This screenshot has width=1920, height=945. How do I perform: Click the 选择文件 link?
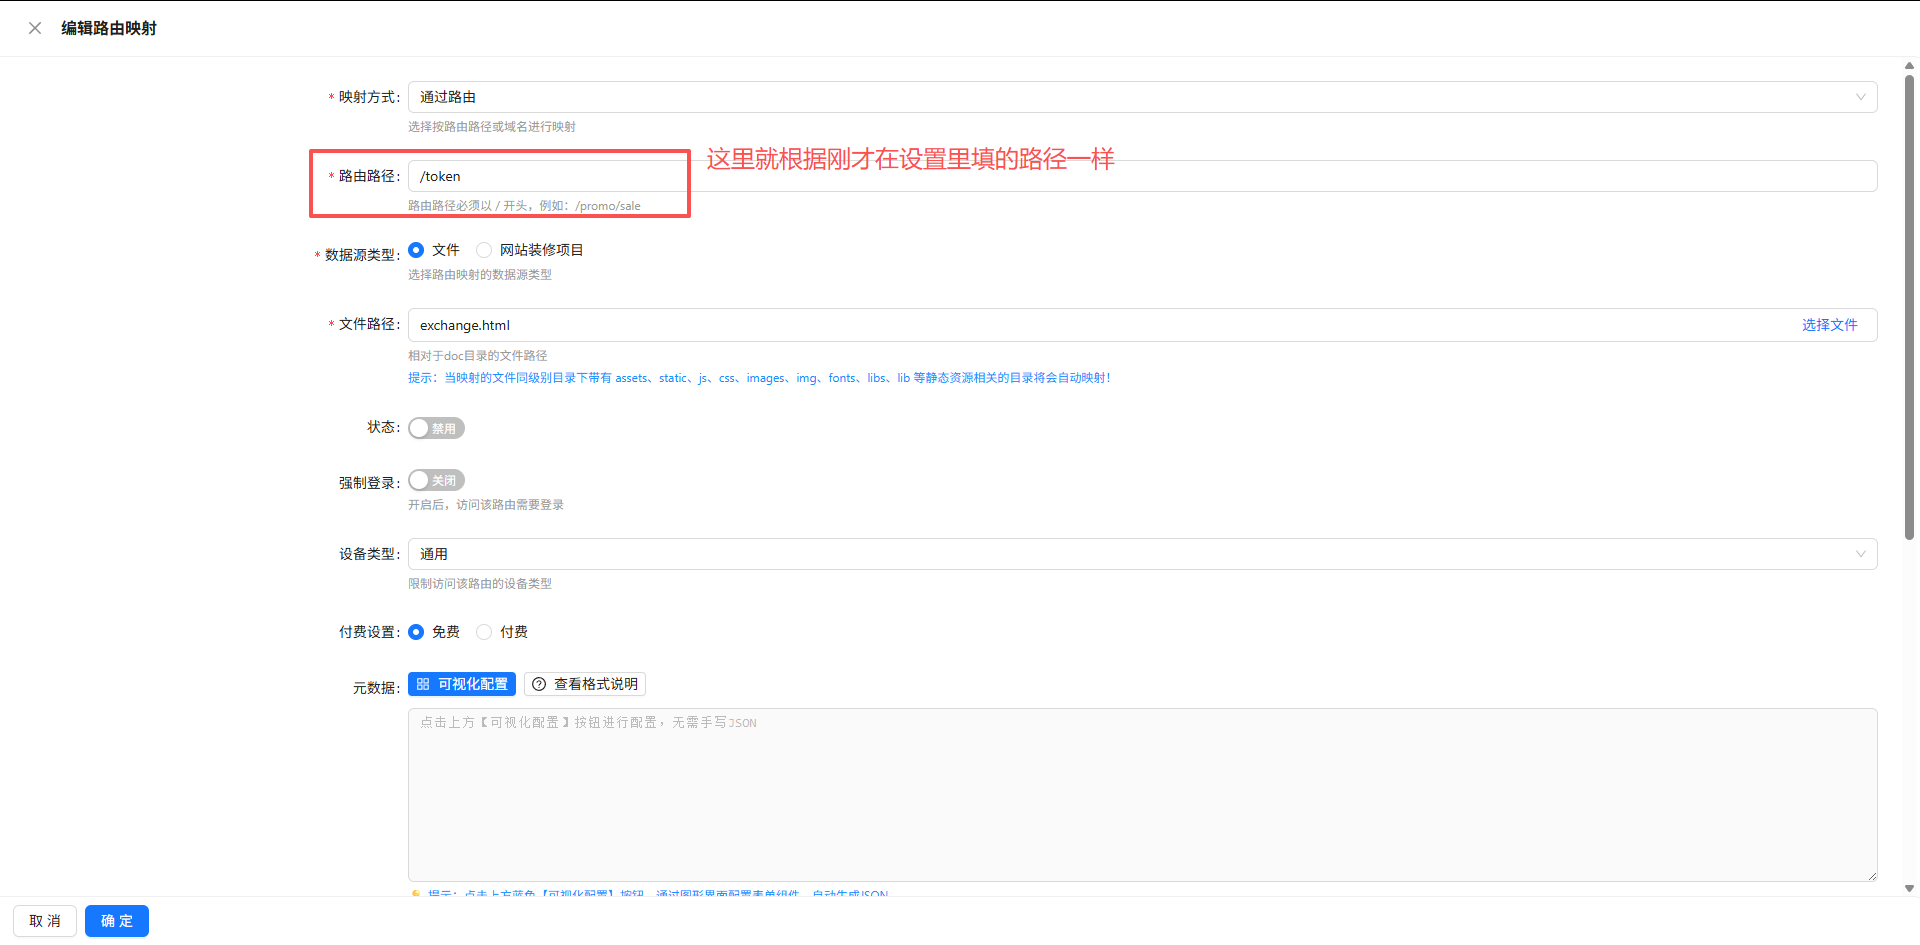click(1829, 325)
